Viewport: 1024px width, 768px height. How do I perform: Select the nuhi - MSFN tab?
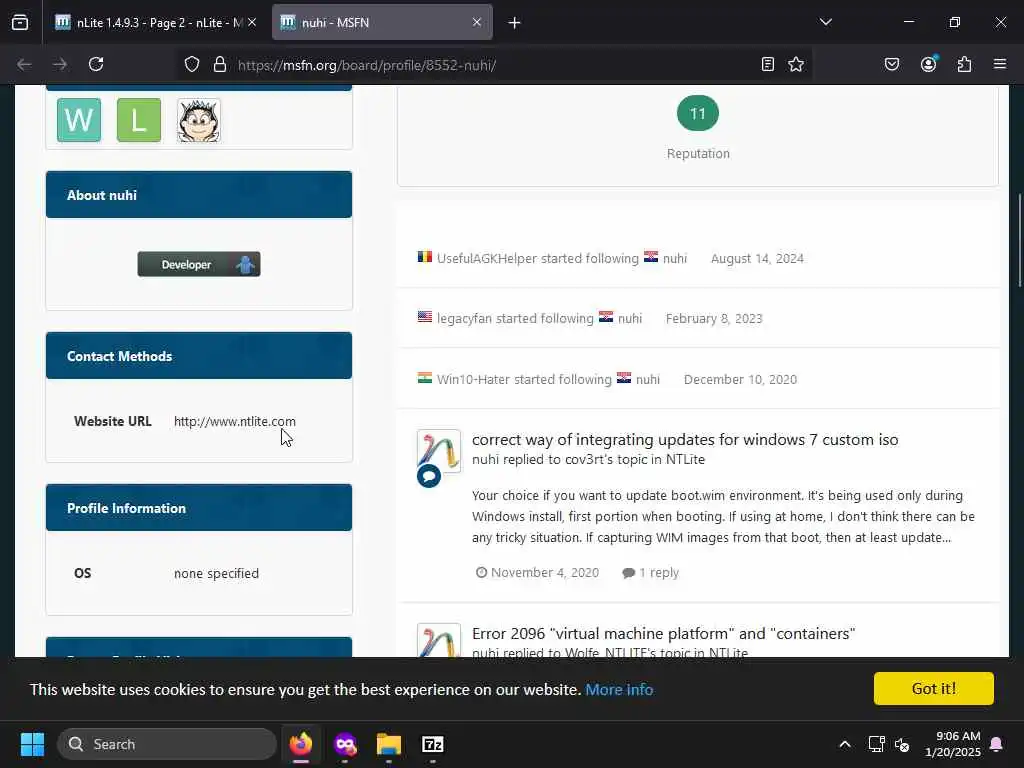[382, 22]
